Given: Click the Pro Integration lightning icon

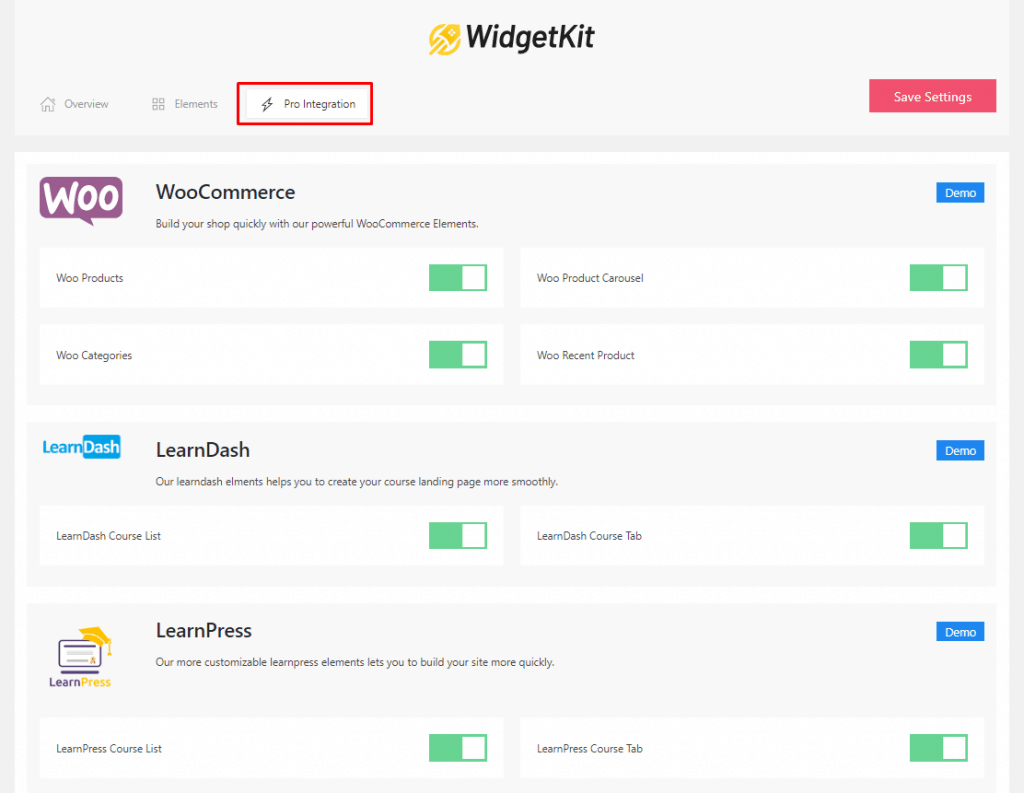Looking at the screenshot, I should [x=267, y=104].
